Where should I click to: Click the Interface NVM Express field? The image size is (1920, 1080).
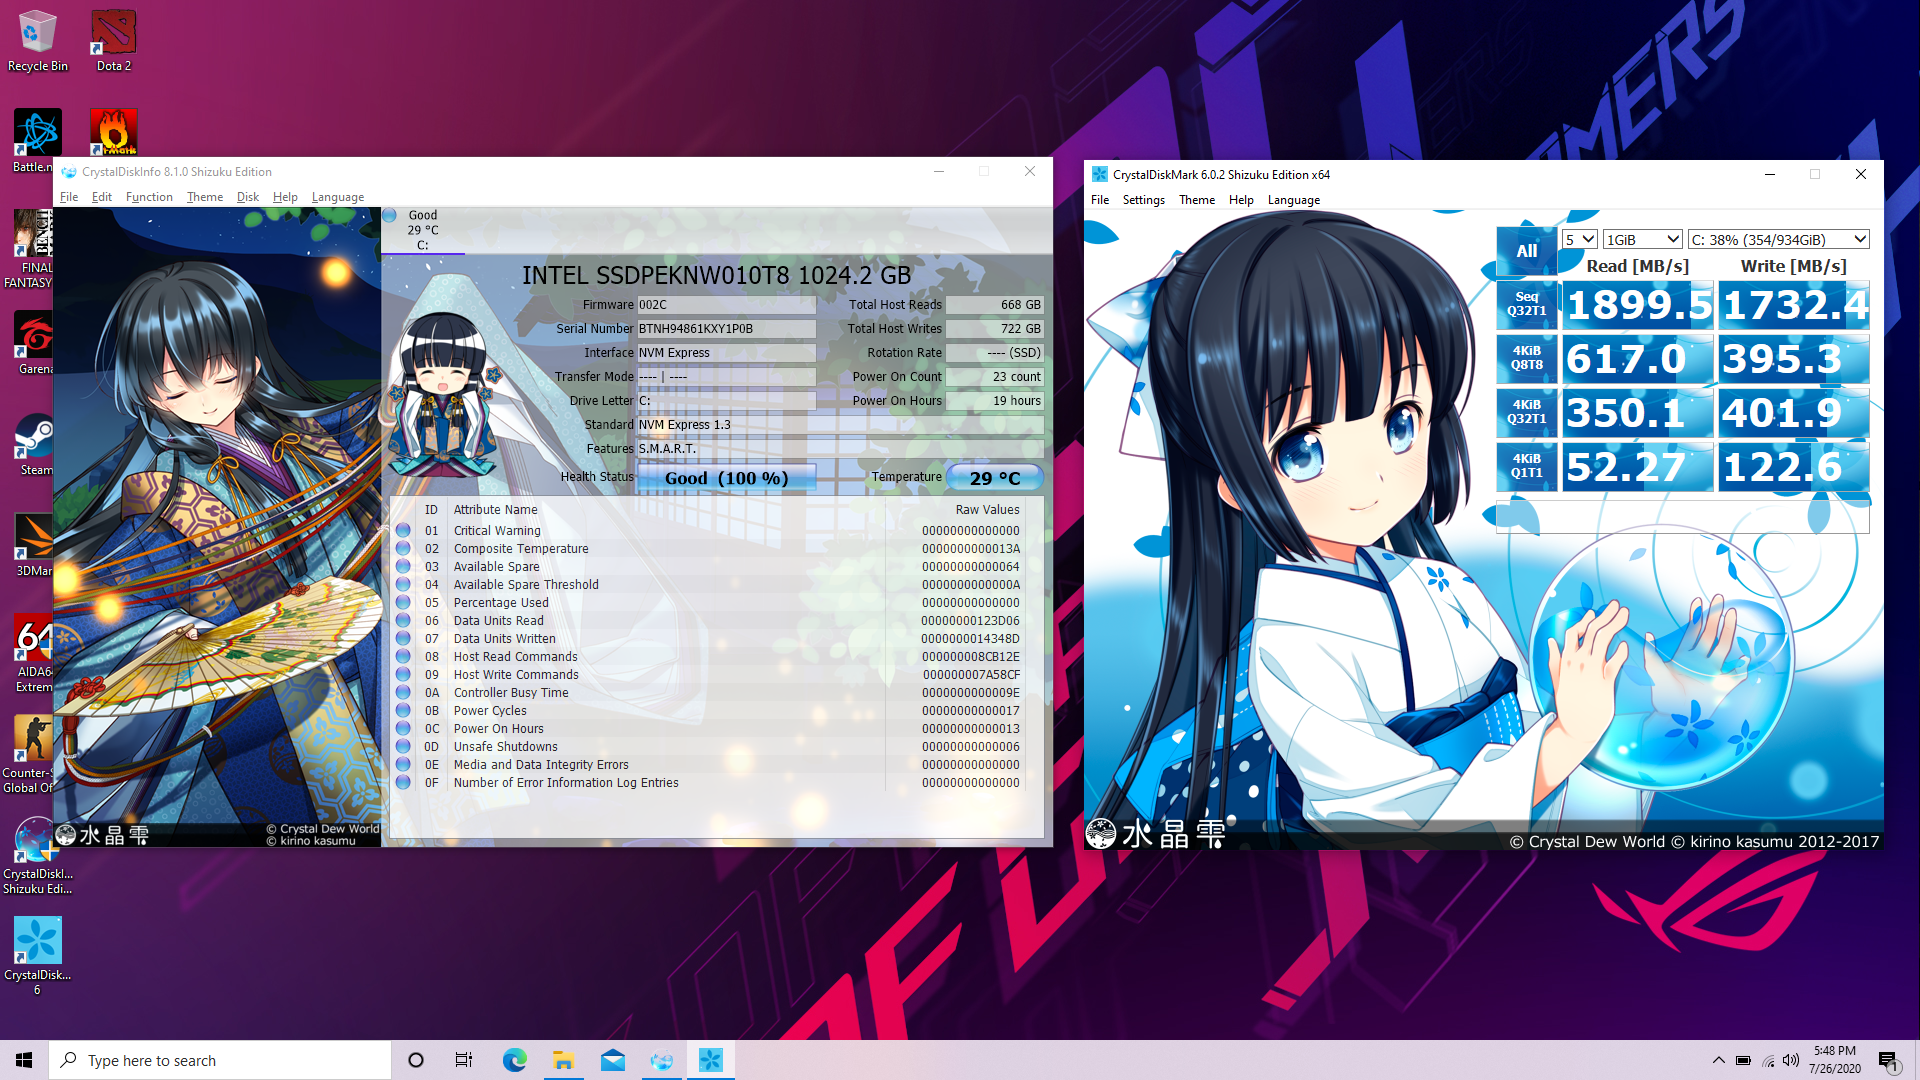(726, 353)
